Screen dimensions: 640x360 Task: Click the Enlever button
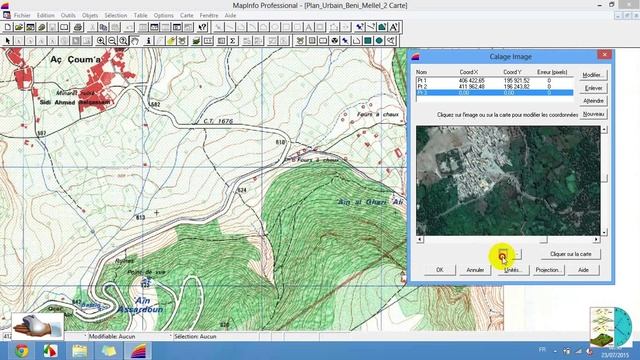tap(593, 88)
